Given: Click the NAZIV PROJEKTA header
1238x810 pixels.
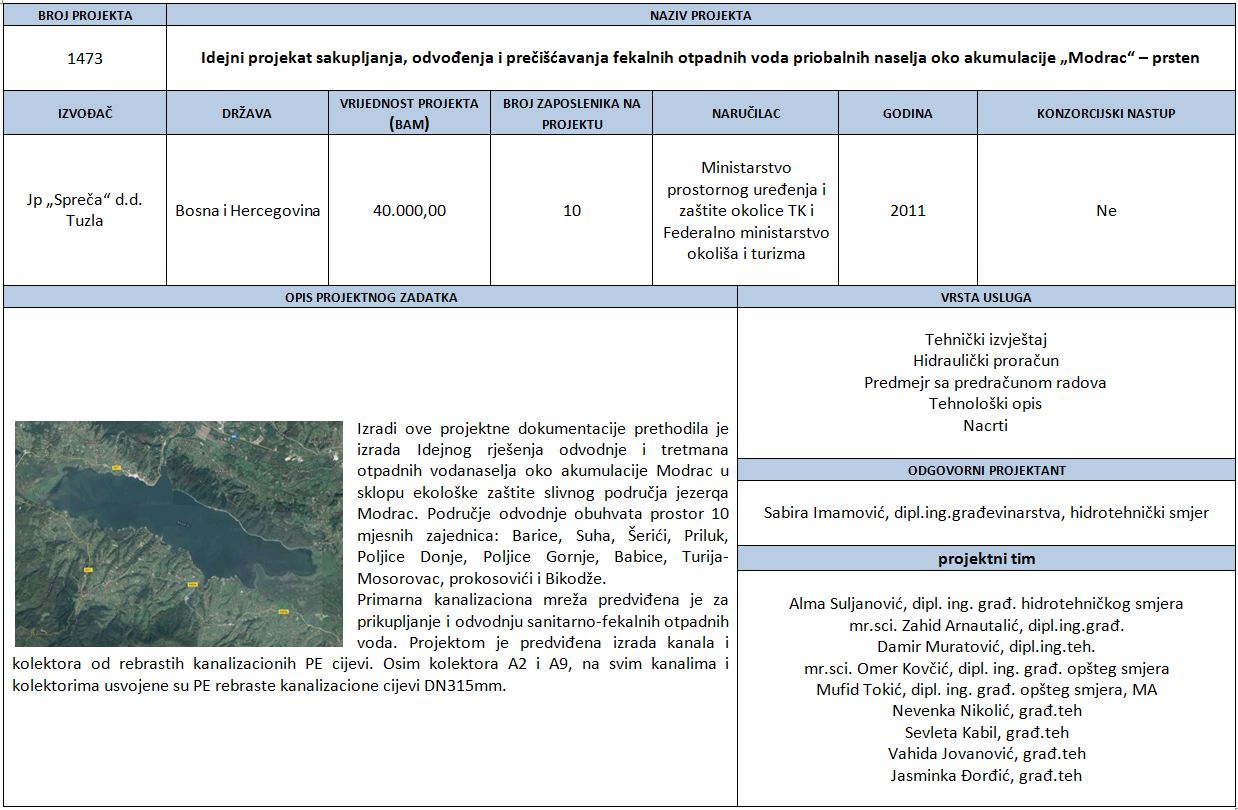Looking at the screenshot, I should click(x=700, y=15).
